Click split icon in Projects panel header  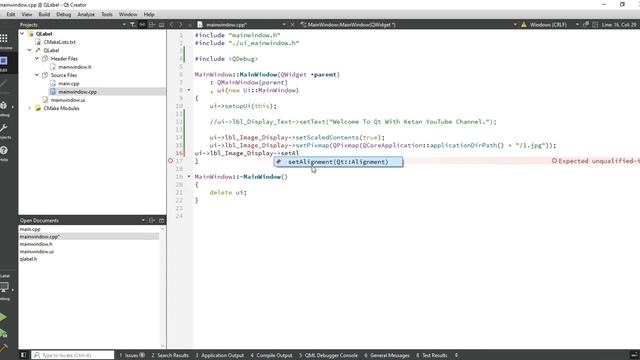[152, 24]
